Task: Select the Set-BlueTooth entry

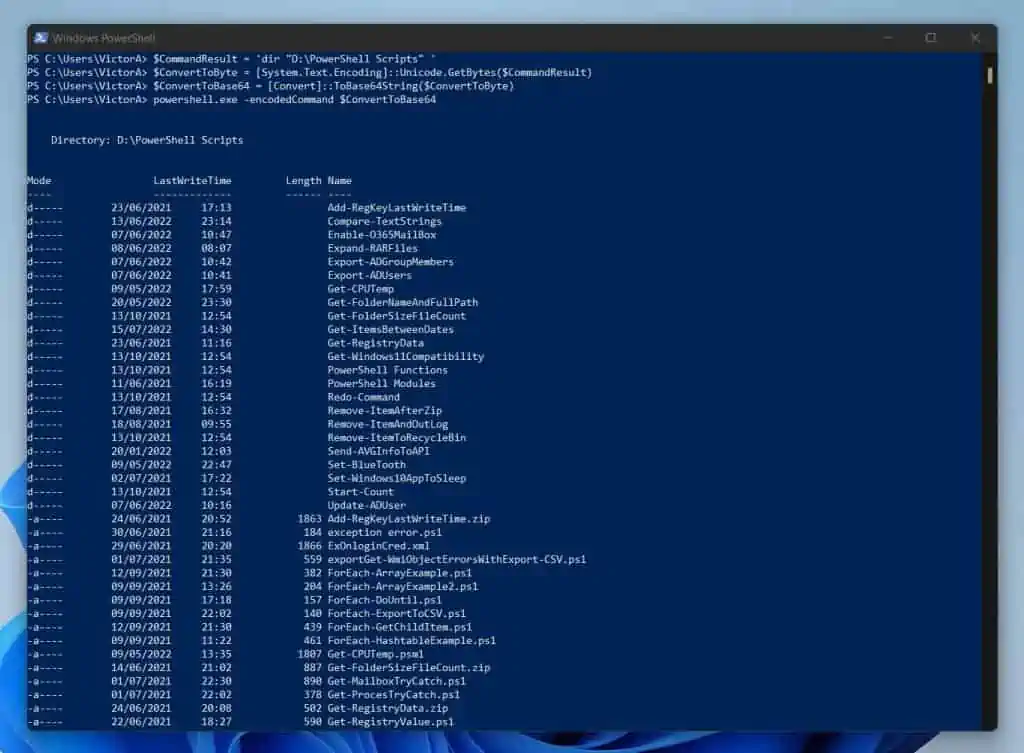Action: point(366,465)
